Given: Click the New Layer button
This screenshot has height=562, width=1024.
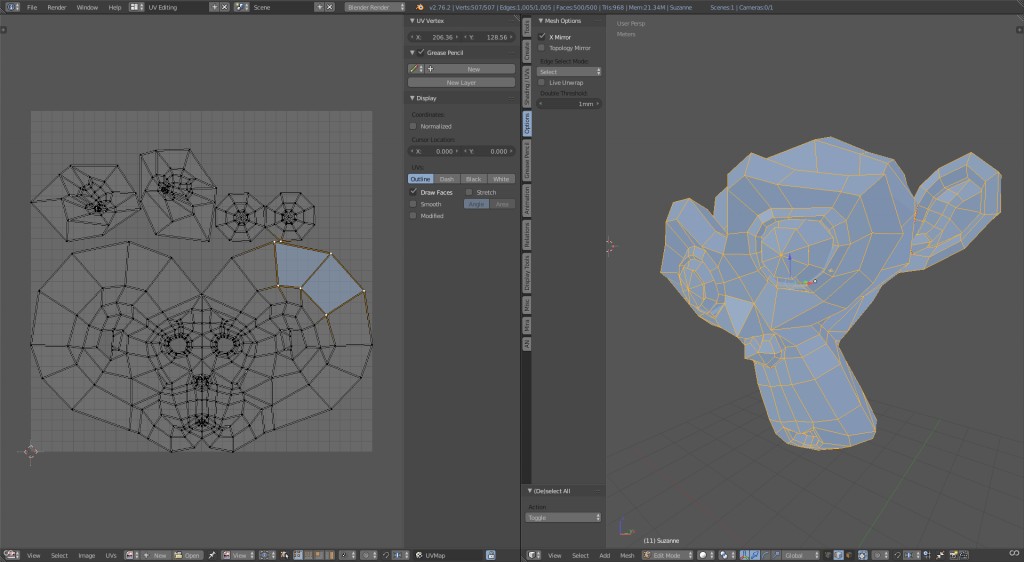Looking at the screenshot, I should [x=461, y=82].
